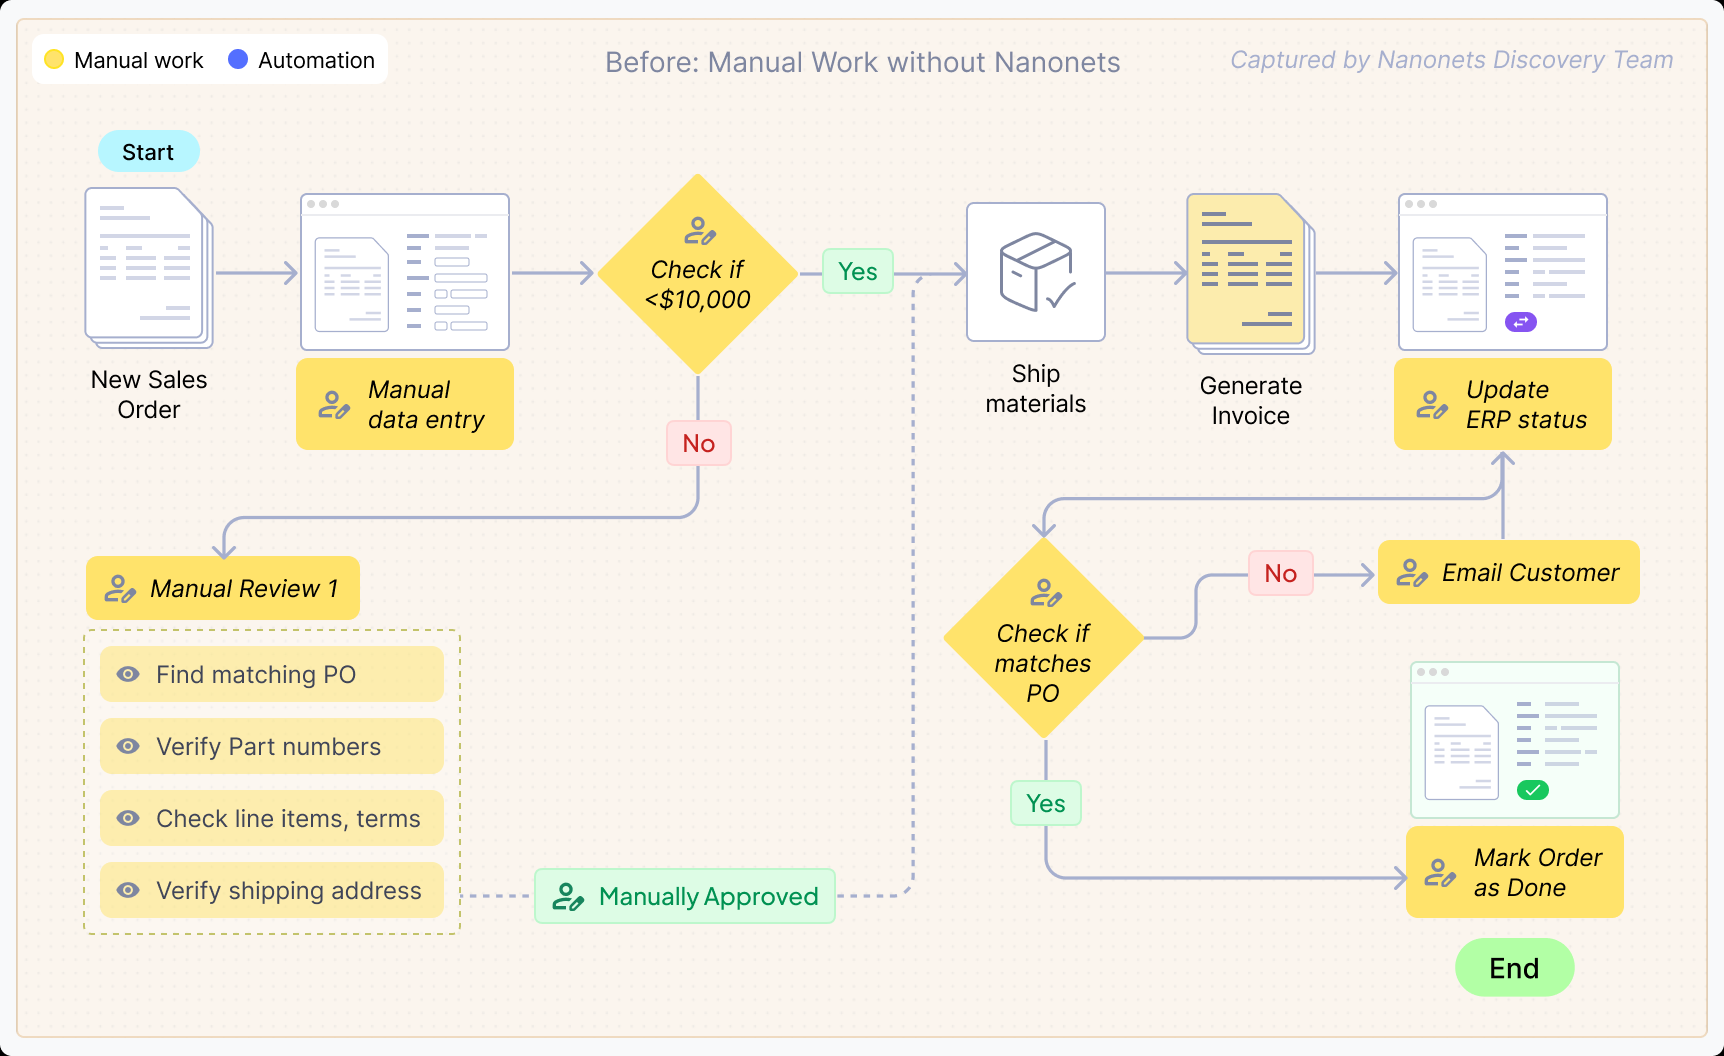Click the Start badge

point(148,151)
